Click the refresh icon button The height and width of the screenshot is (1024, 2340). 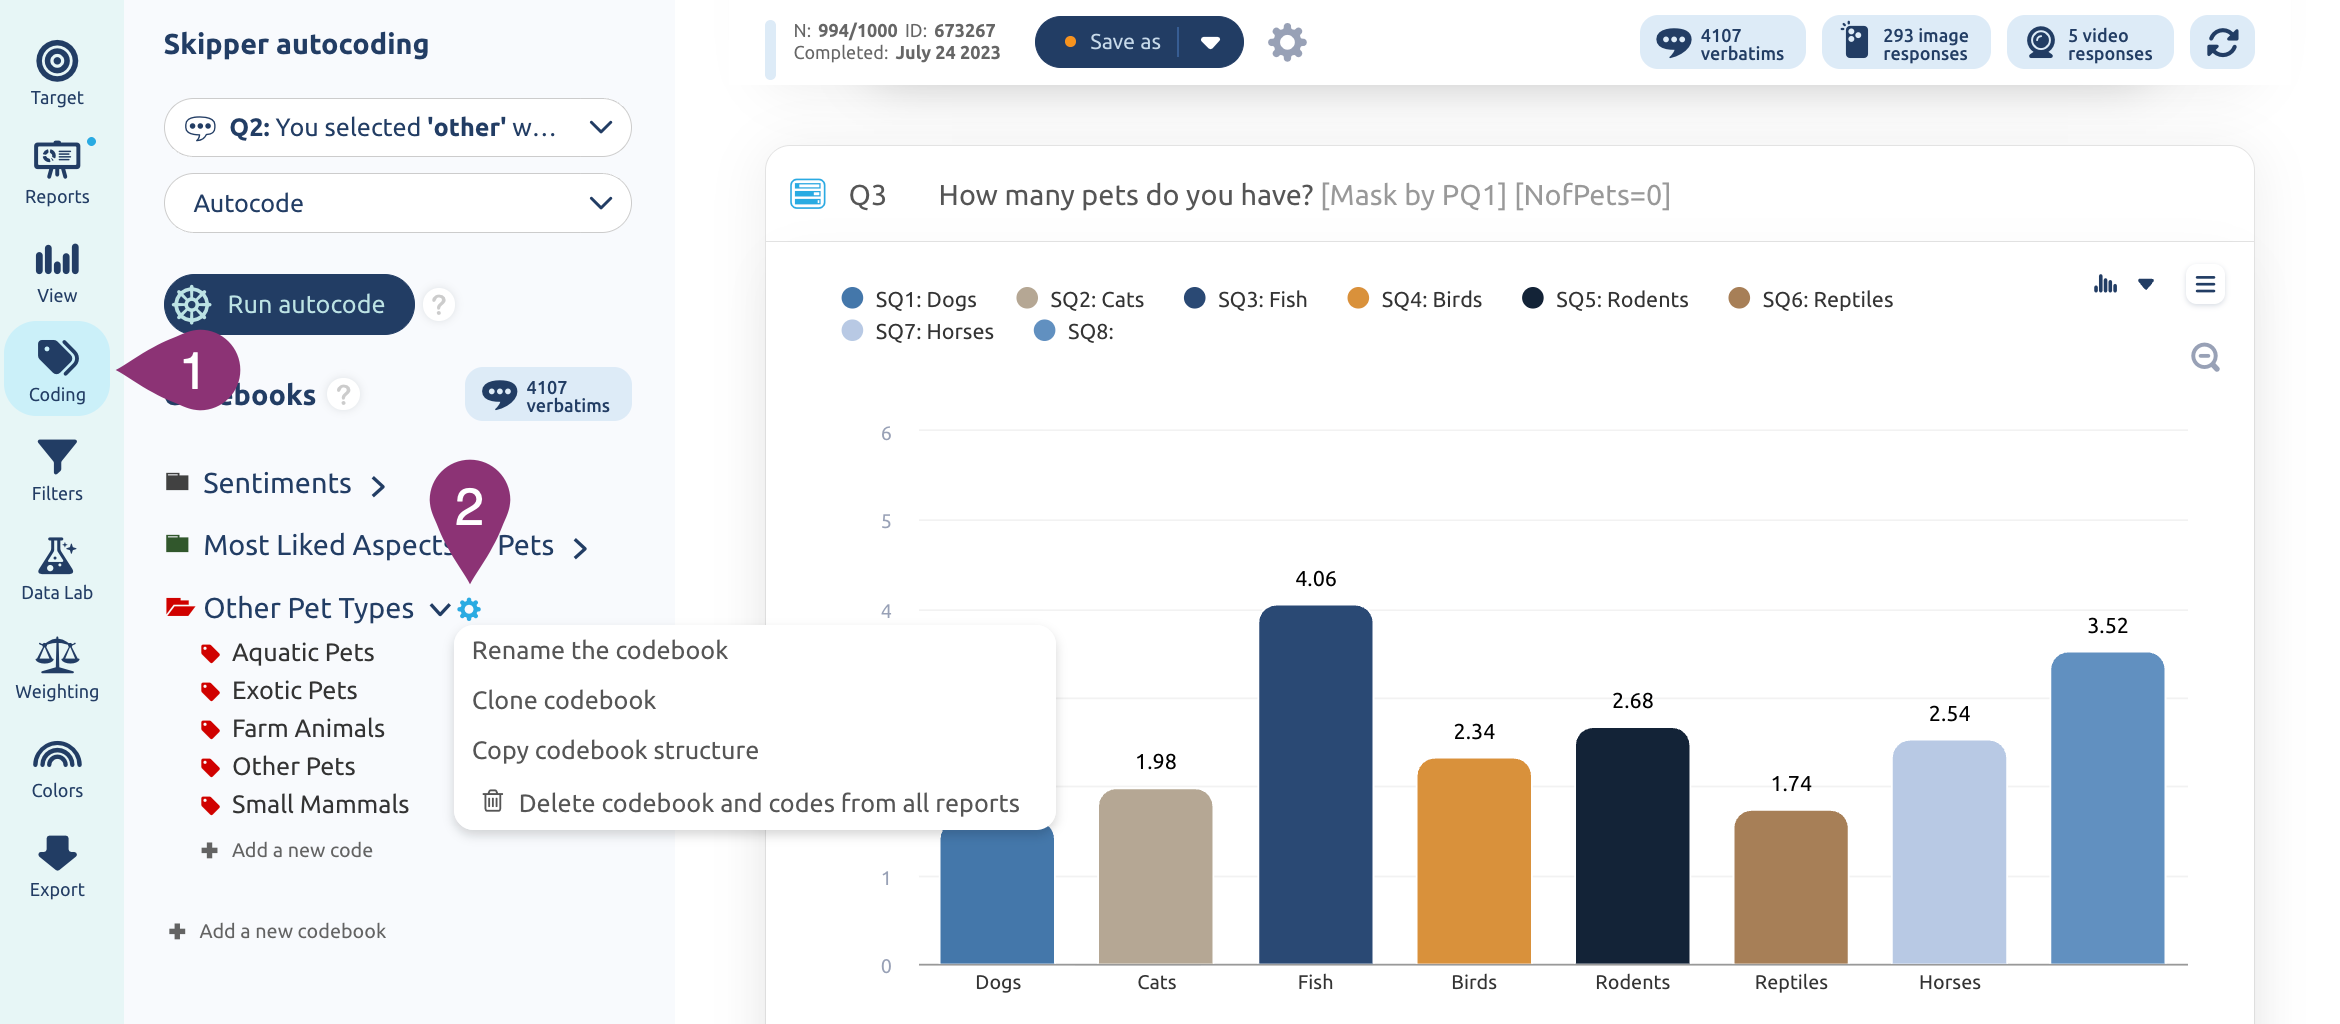coord(2222,42)
